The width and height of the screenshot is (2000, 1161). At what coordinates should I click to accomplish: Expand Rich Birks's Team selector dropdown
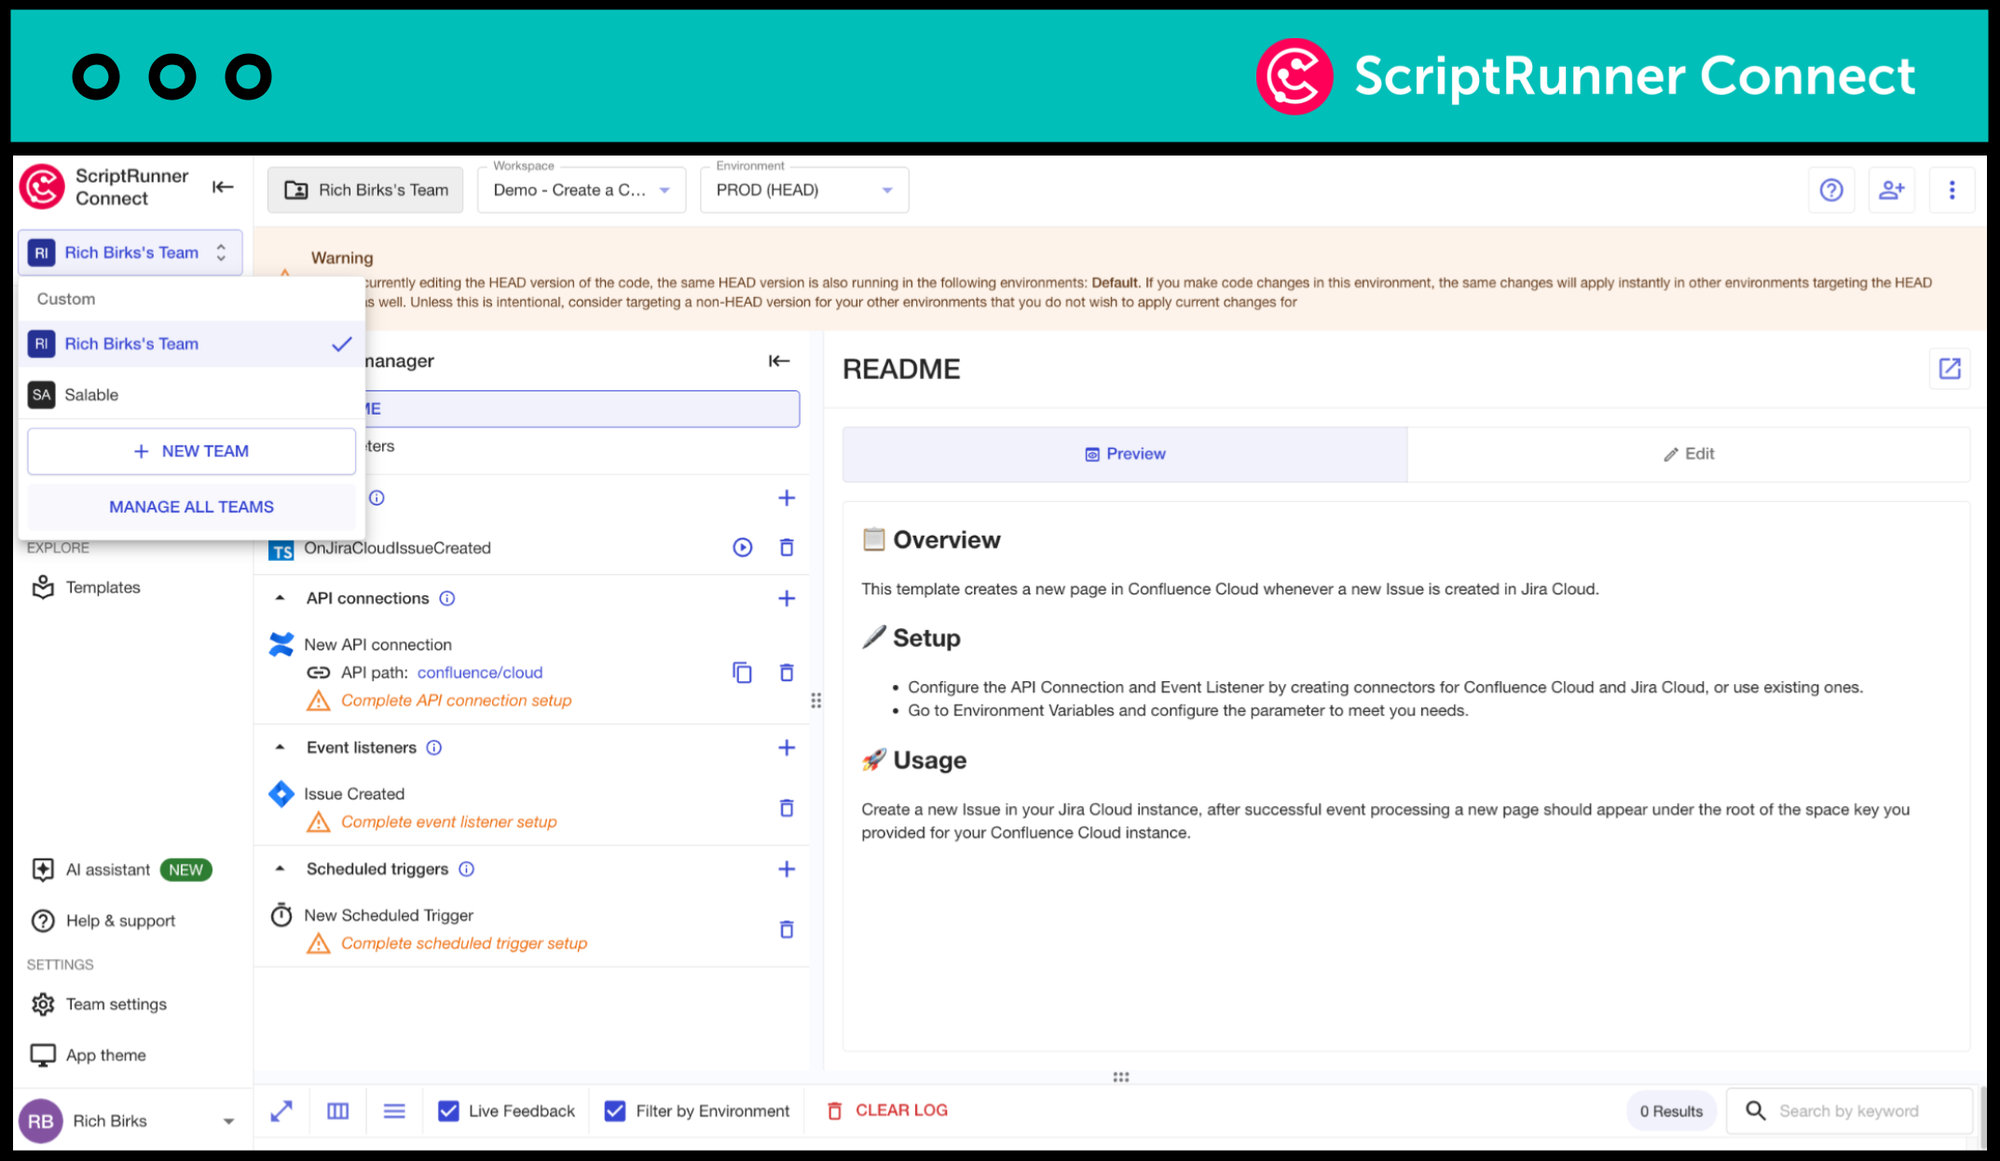pyautogui.click(x=127, y=252)
